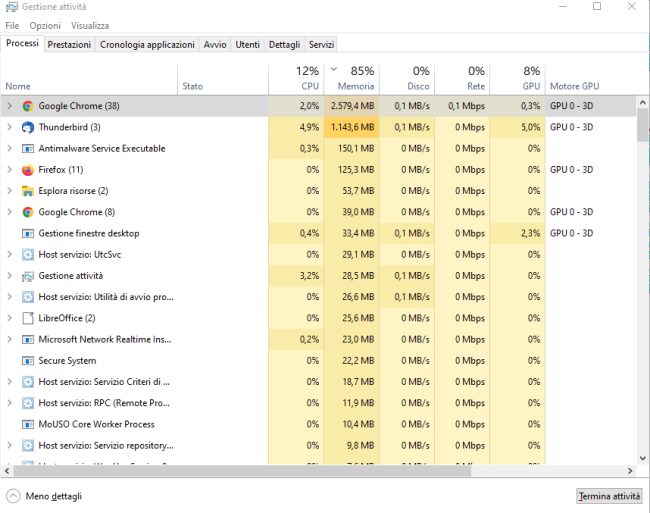Click the Task Manager title bar icon

(12, 7)
